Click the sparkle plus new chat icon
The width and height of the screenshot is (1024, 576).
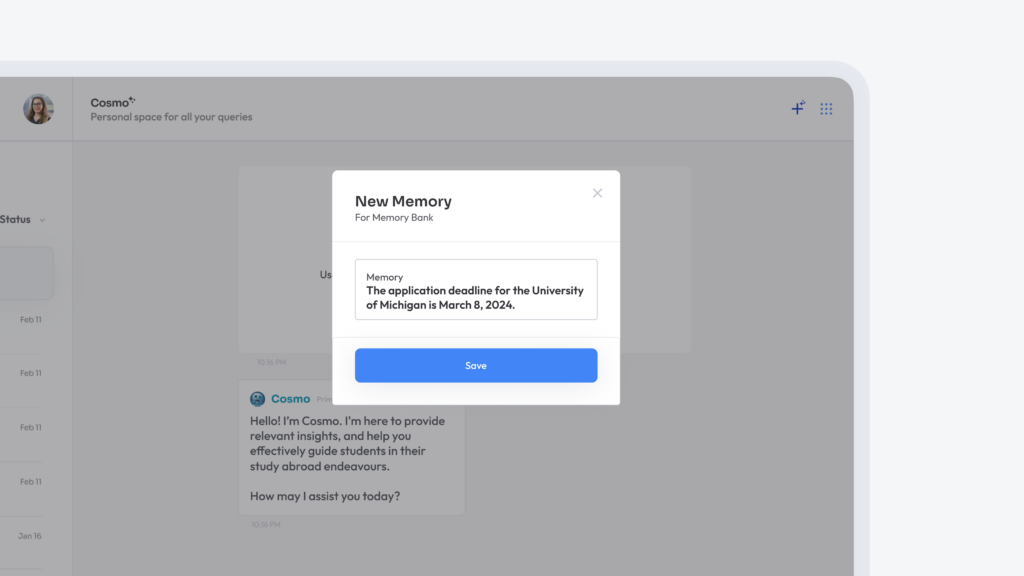point(798,108)
